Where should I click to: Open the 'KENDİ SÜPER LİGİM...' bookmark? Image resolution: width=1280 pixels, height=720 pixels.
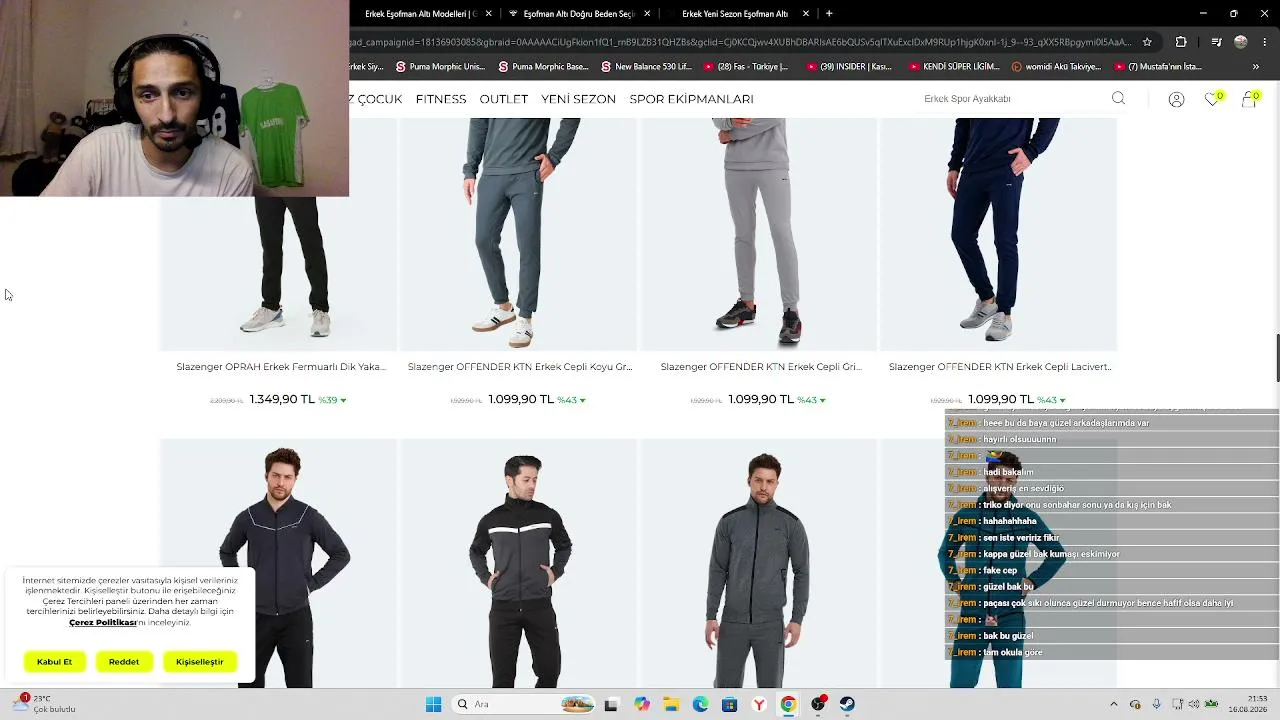954,67
